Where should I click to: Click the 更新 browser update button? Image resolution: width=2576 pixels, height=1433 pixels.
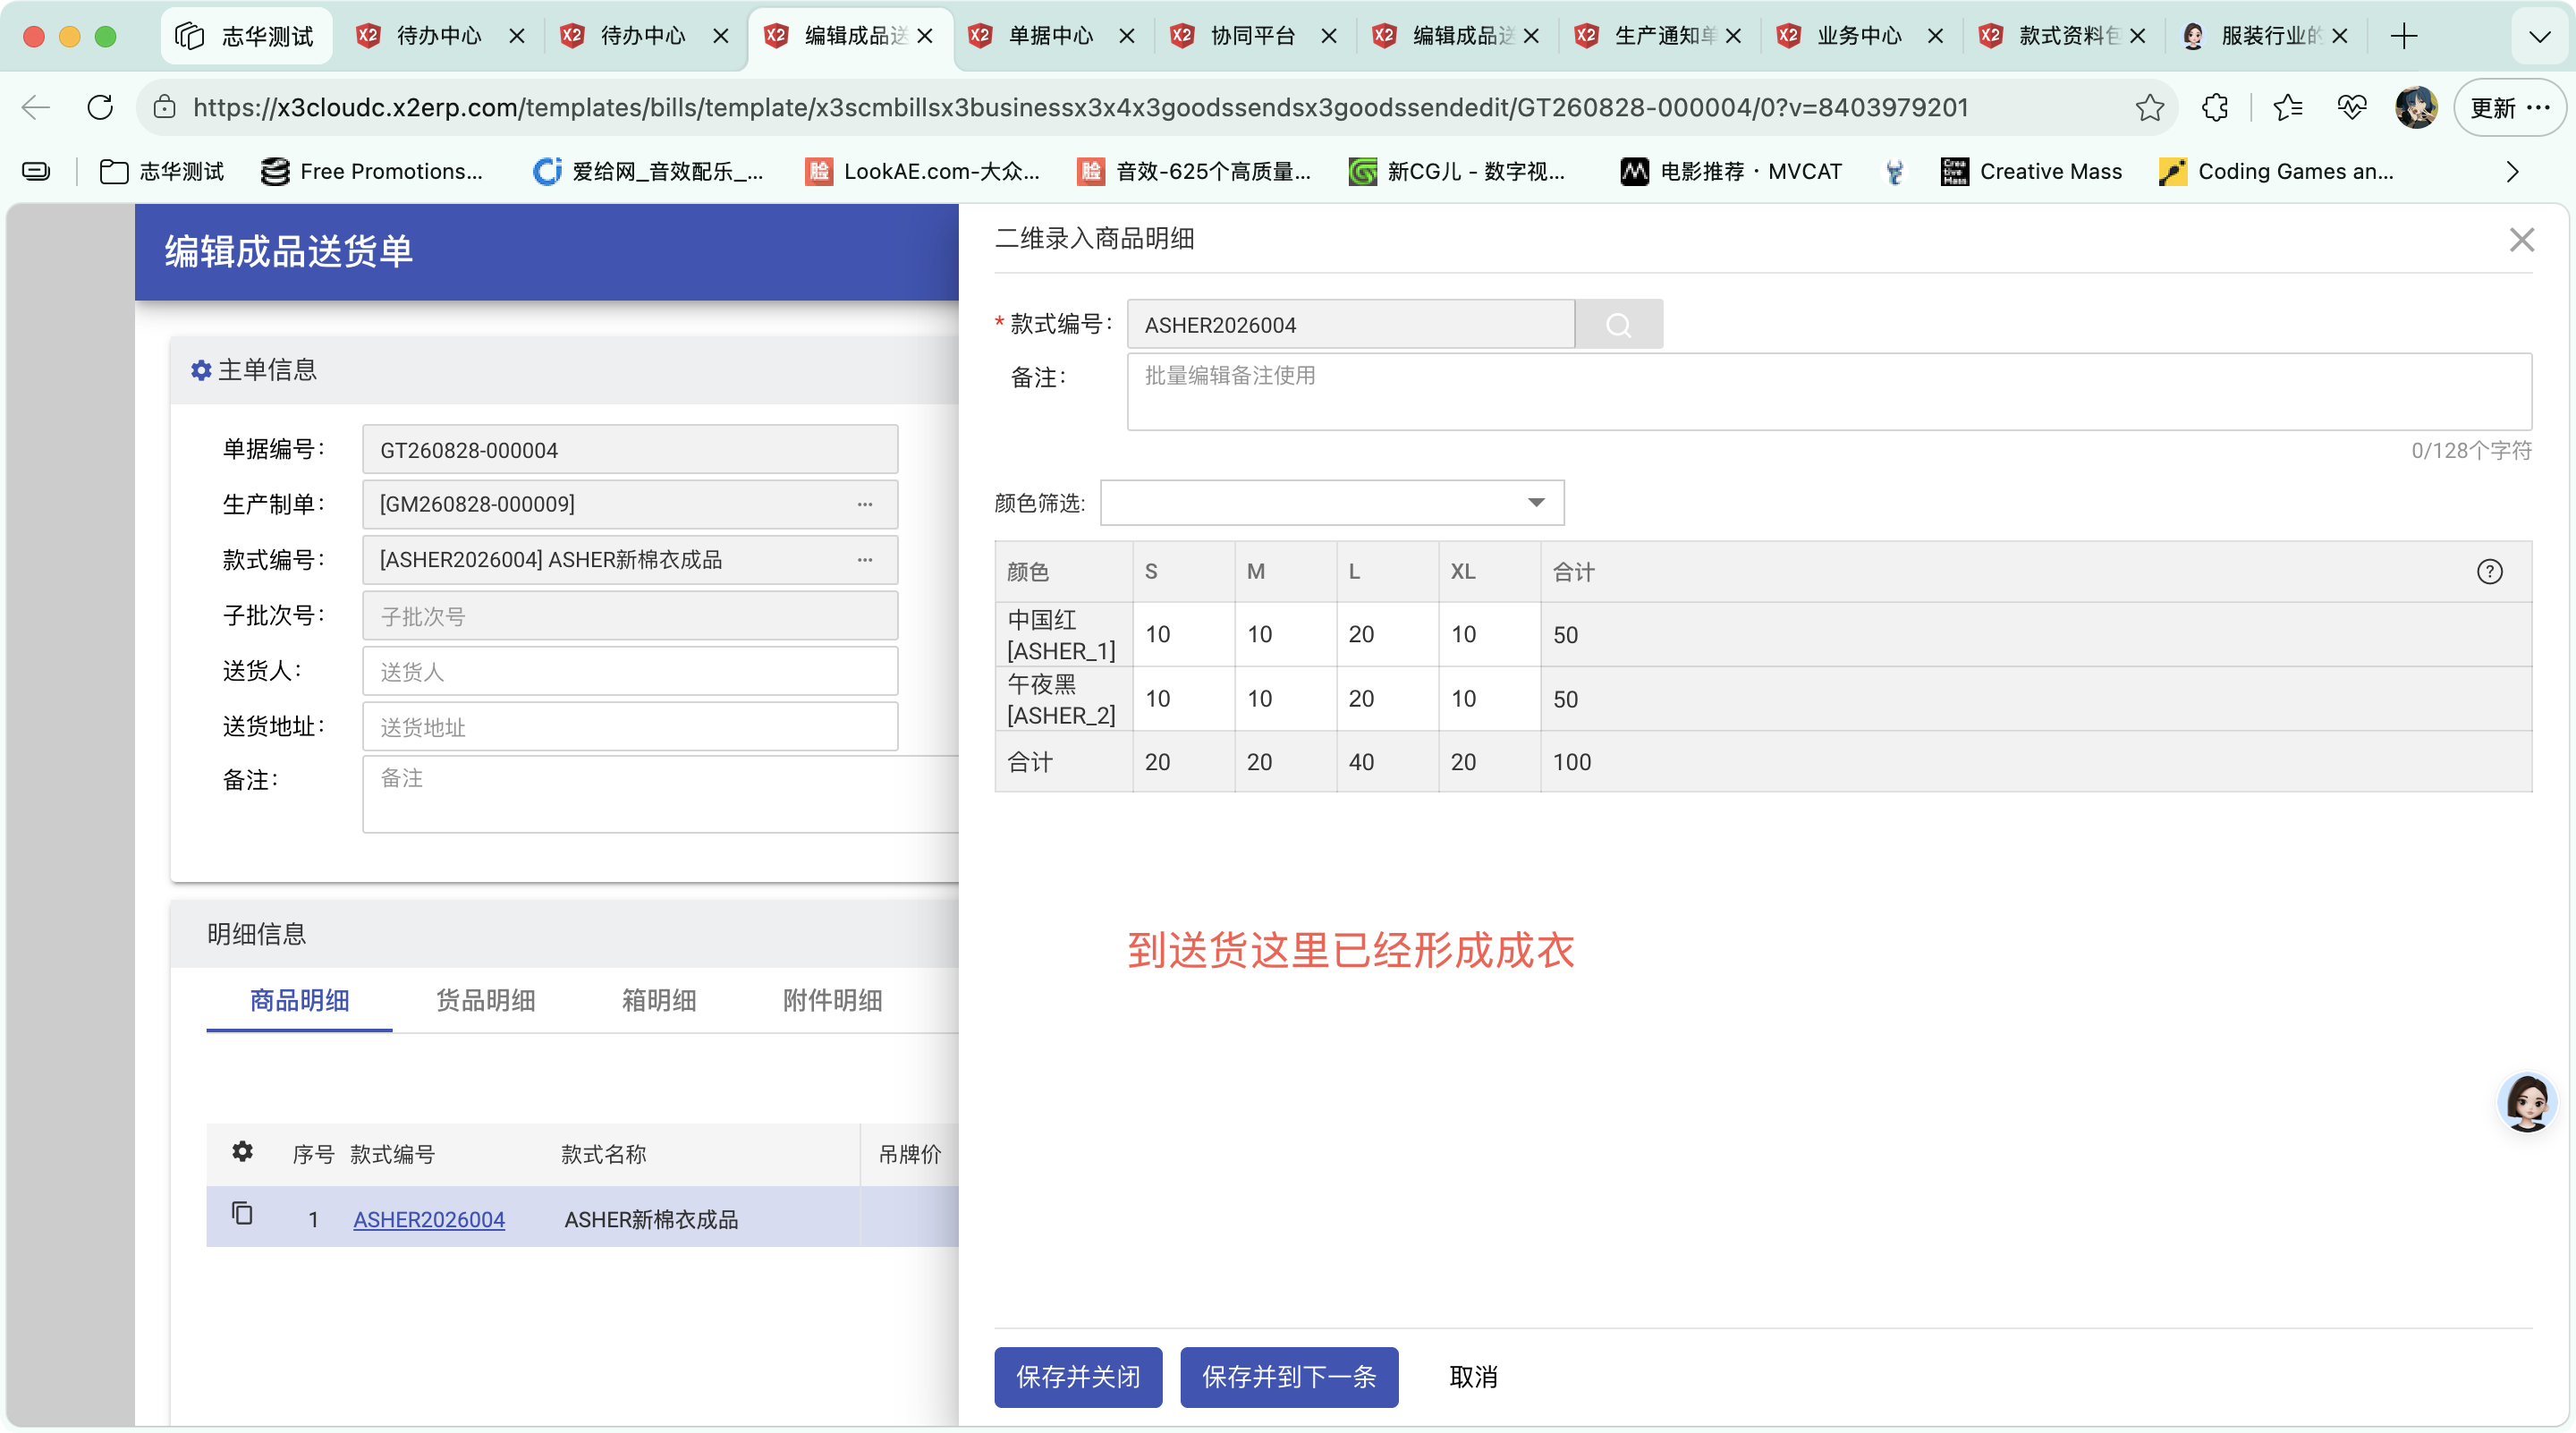click(x=2509, y=107)
